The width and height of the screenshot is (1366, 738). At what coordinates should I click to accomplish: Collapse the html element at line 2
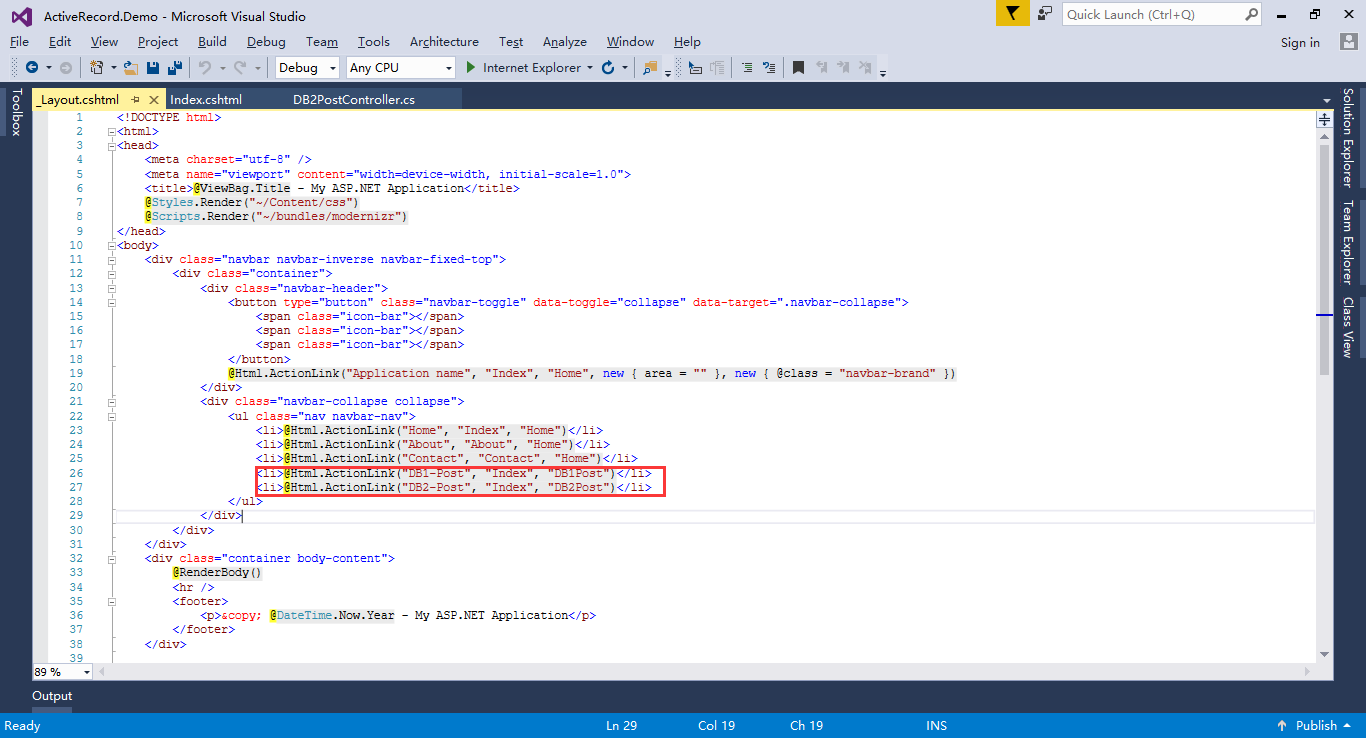(112, 132)
